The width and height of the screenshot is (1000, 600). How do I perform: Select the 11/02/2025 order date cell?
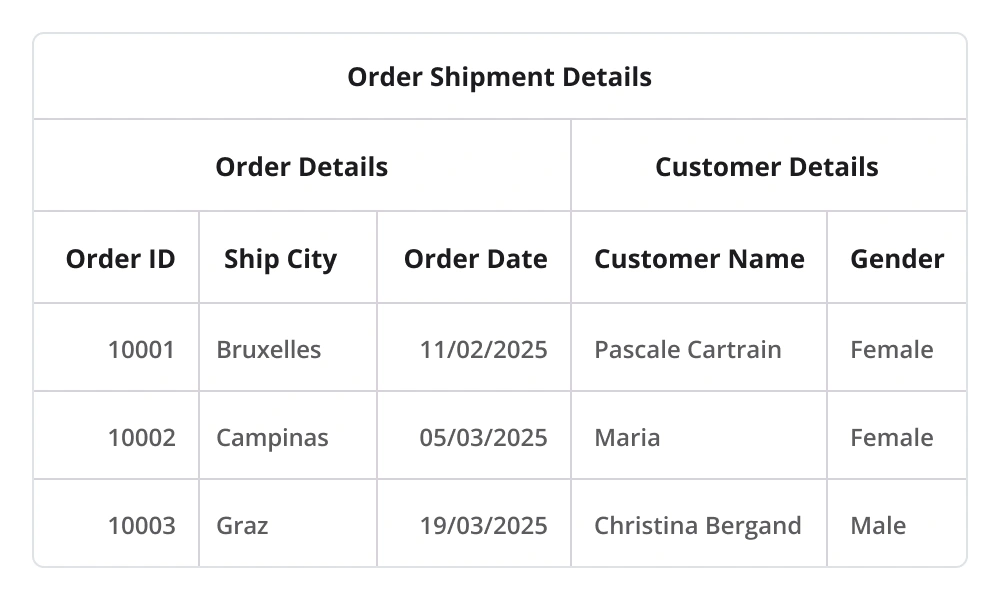[x=483, y=349]
